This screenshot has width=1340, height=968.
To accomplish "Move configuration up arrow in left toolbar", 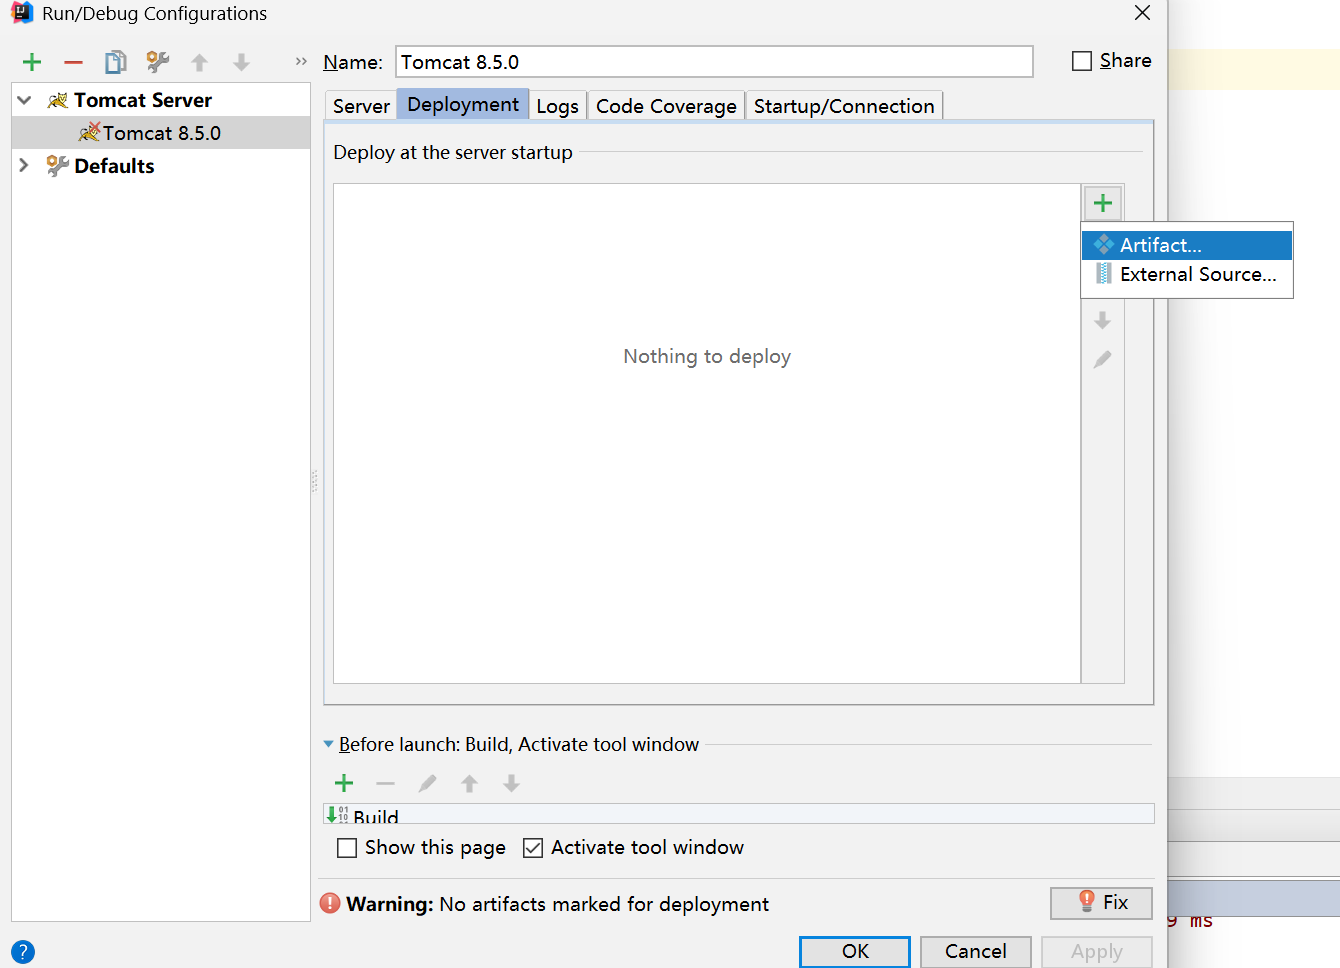I will [200, 62].
